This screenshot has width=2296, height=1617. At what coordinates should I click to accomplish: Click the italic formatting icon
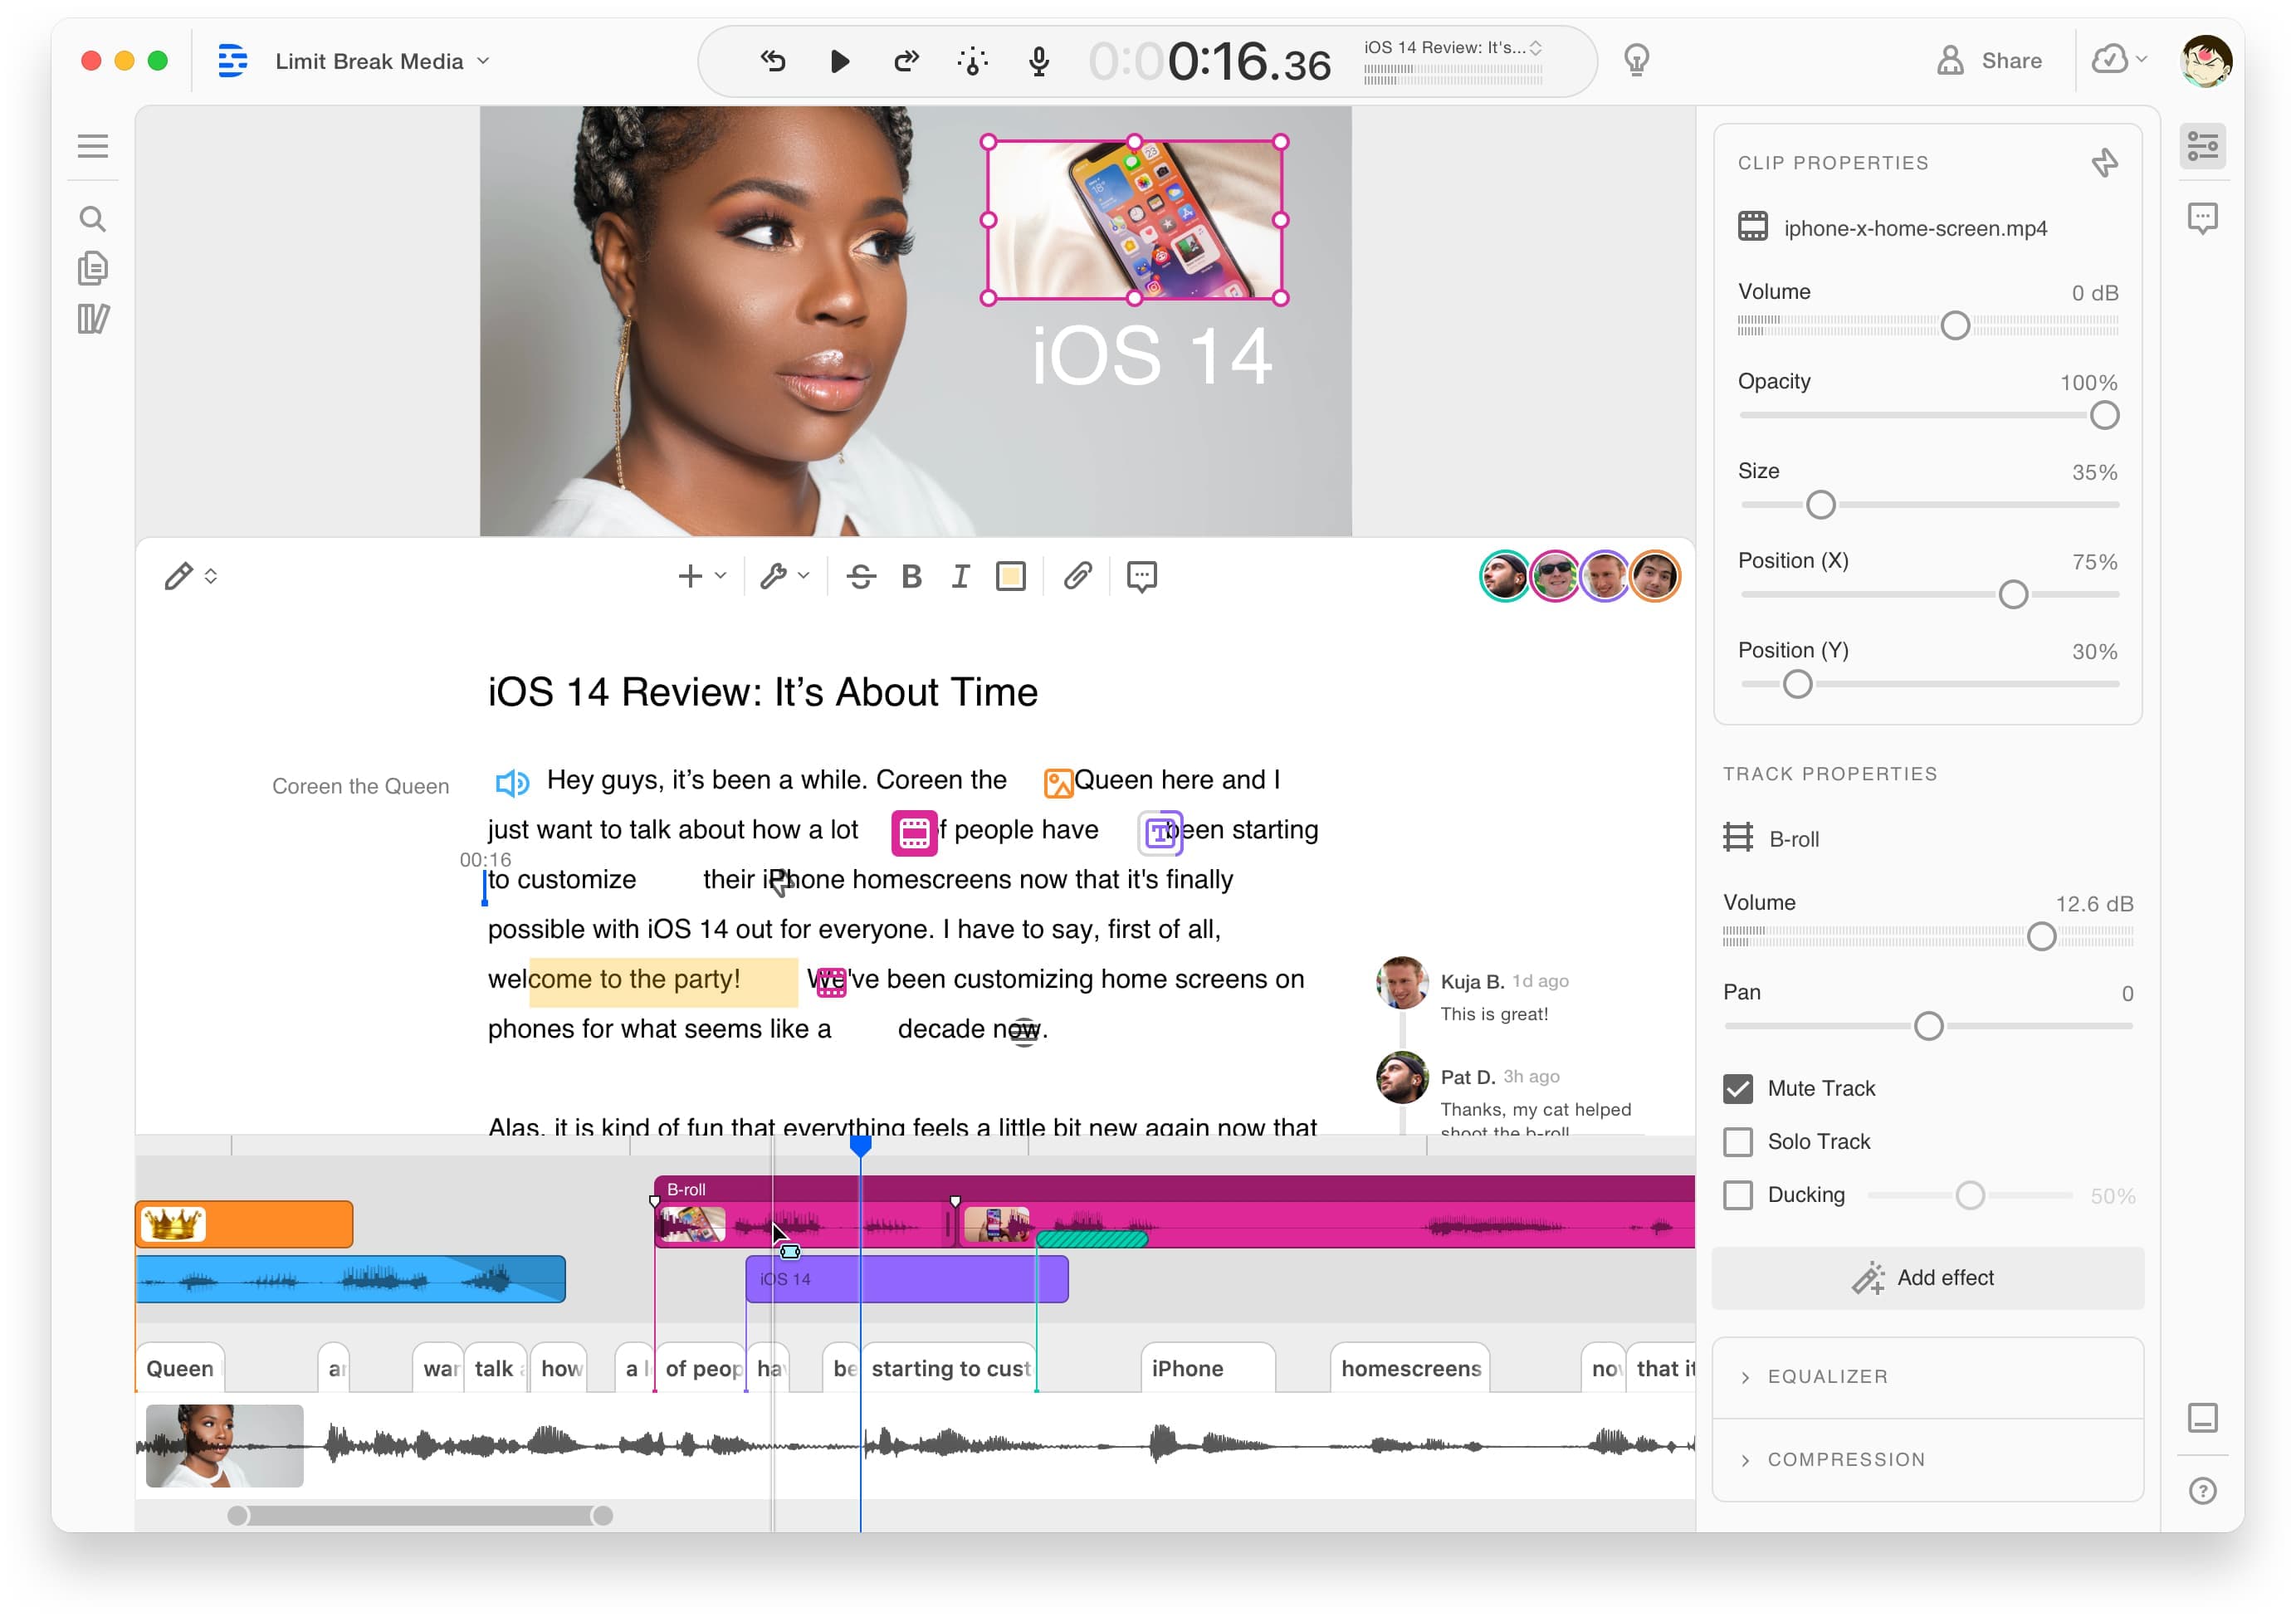[960, 576]
